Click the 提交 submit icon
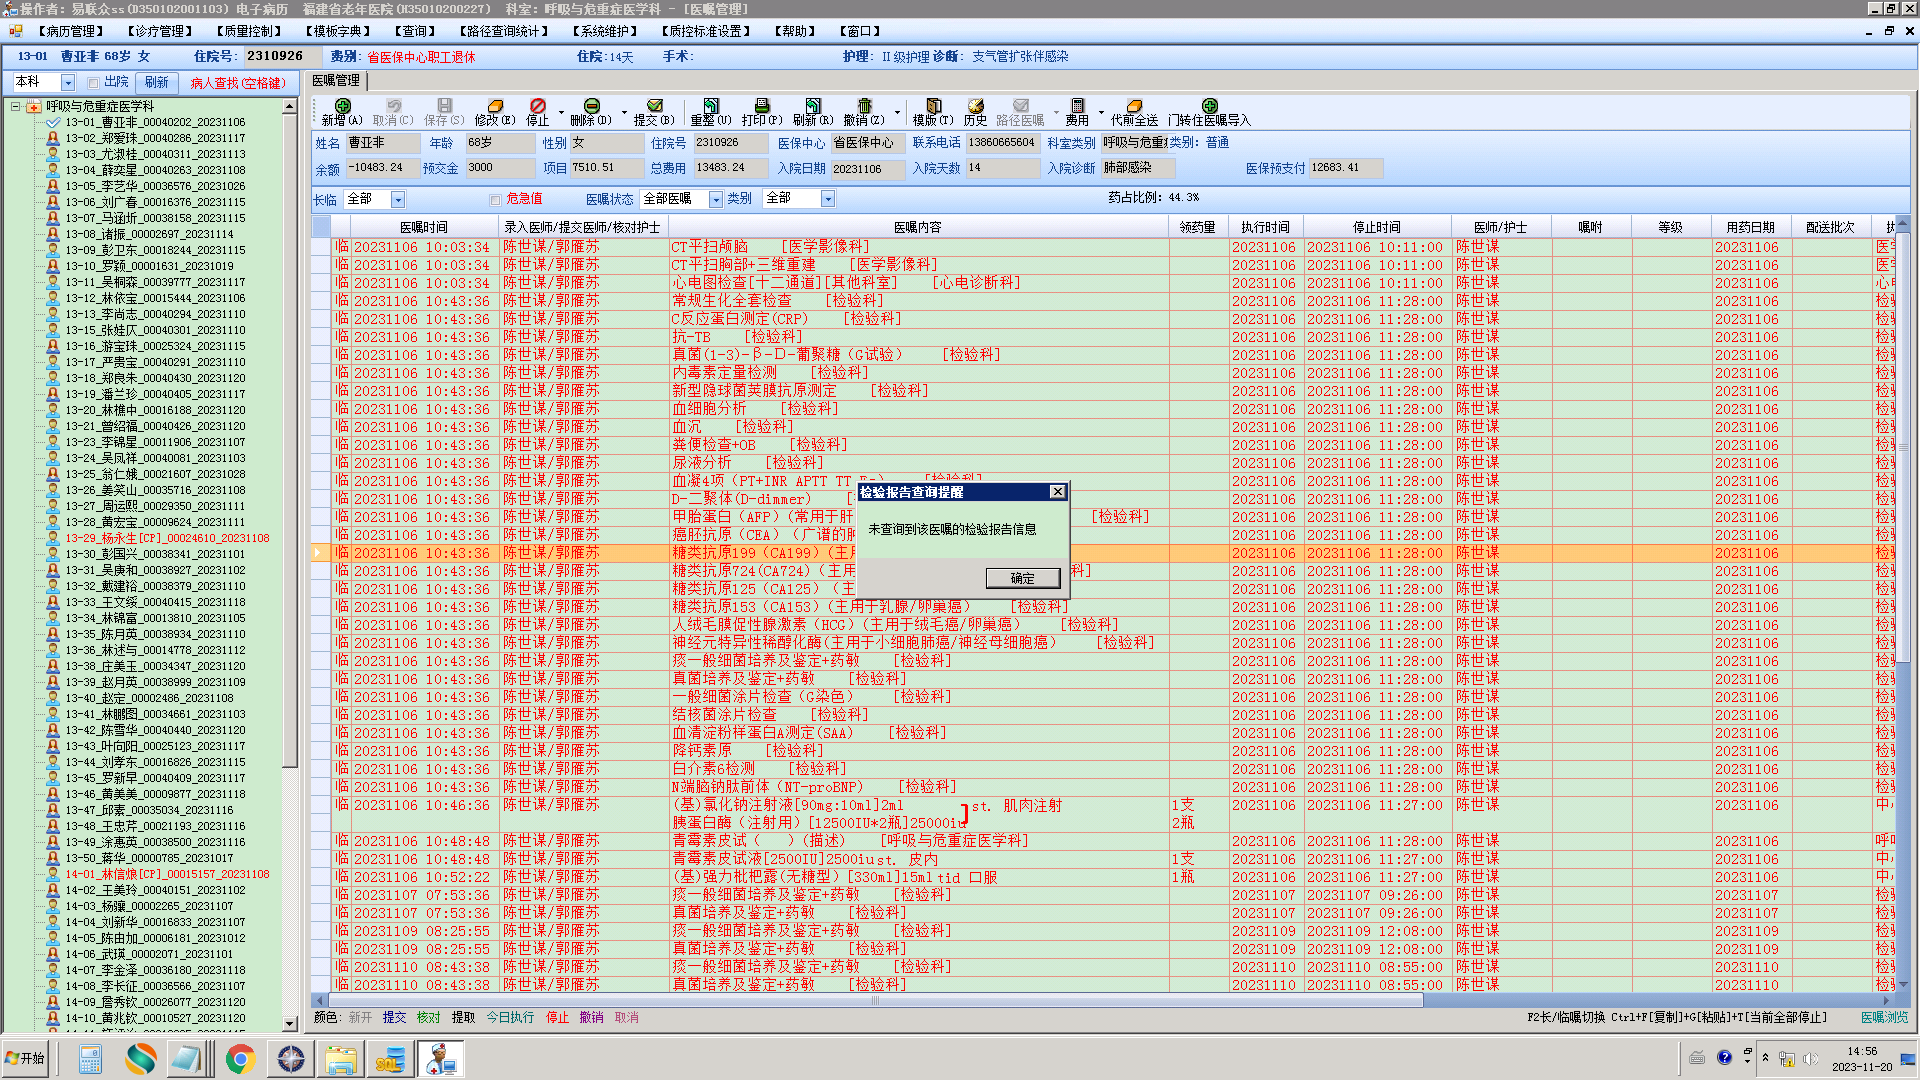The height and width of the screenshot is (1080, 1920). [x=654, y=106]
